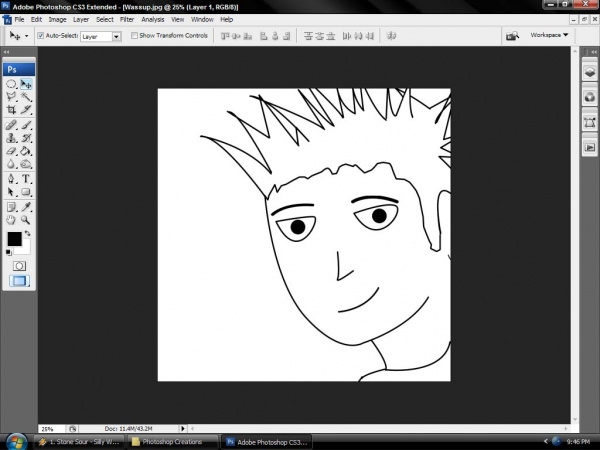Select the Path Selection tool
This screenshot has width=600, height=450.
pyautogui.click(x=11, y=192)
